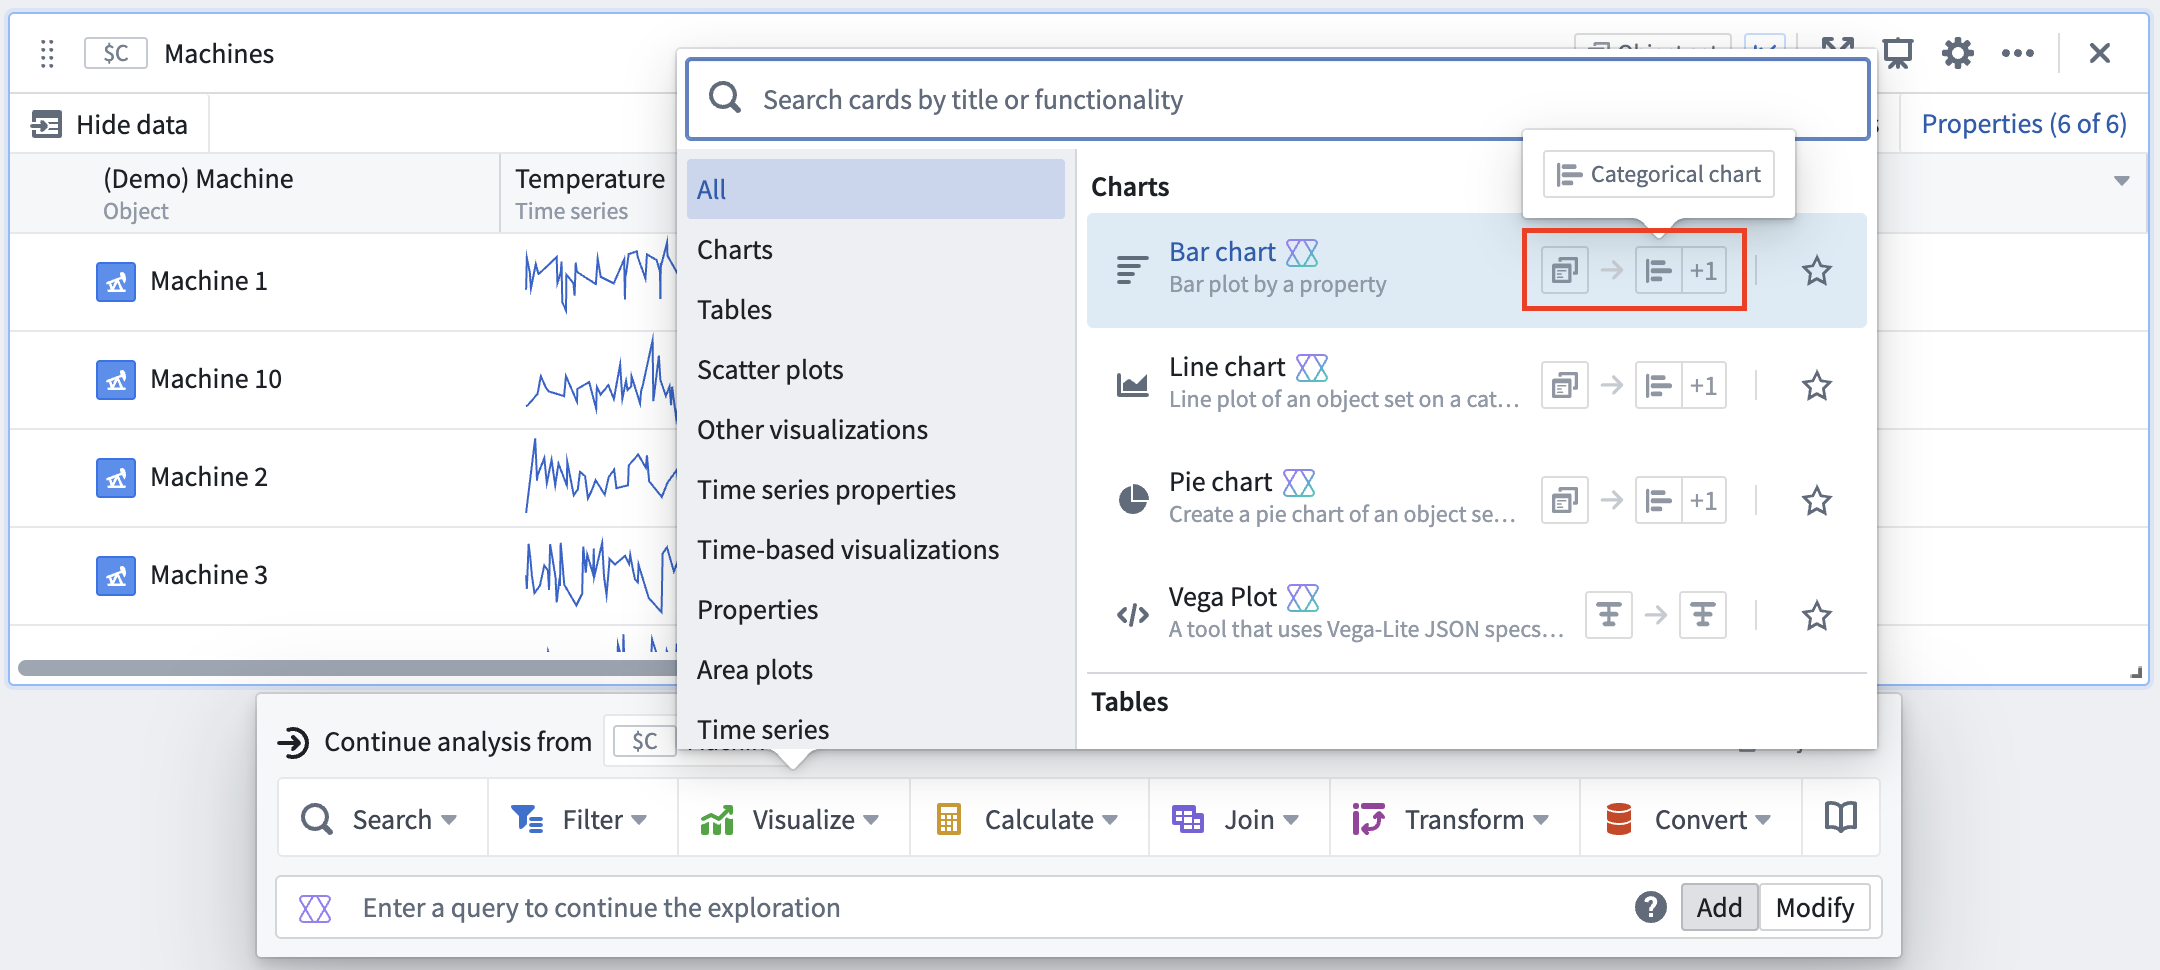Select the Time series properties category
This screenshot has width=2160, height=970.
click(875, 490)
